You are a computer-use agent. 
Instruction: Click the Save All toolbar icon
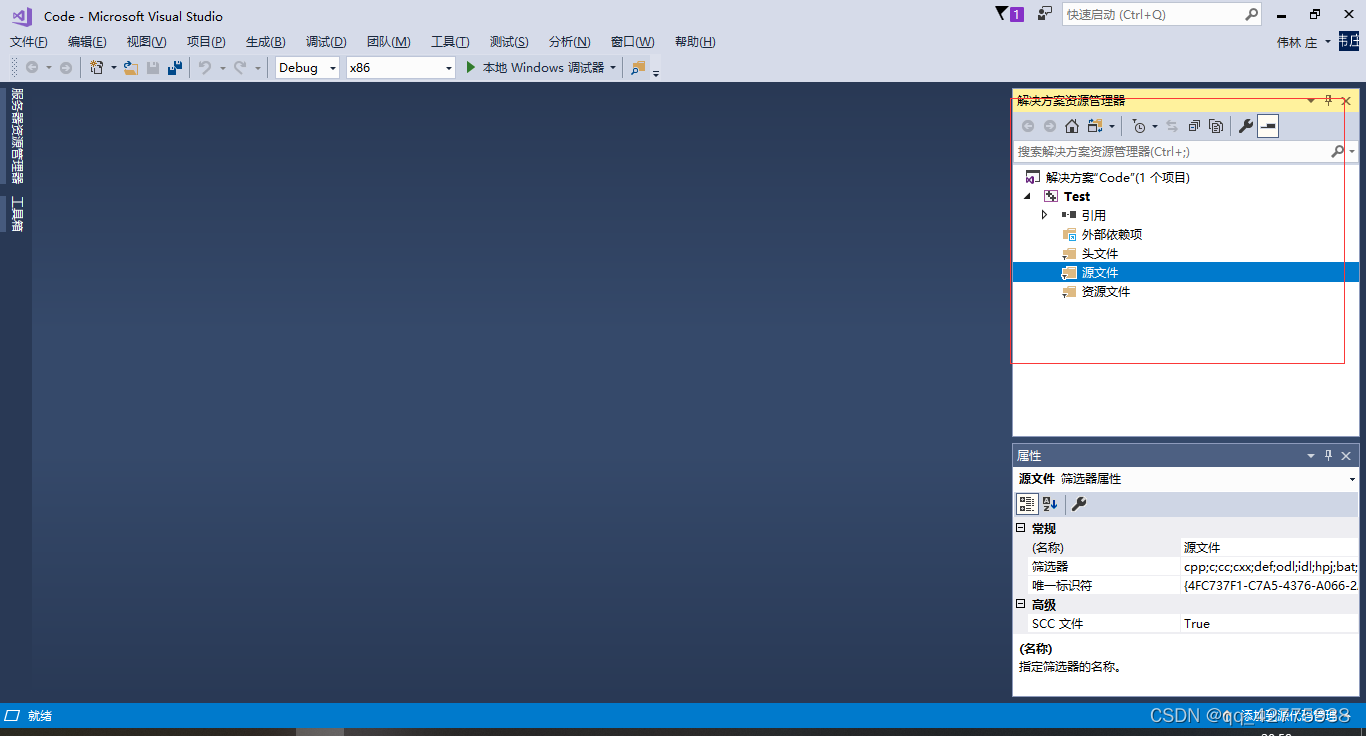pyautogui.click(x=175, y=68)
